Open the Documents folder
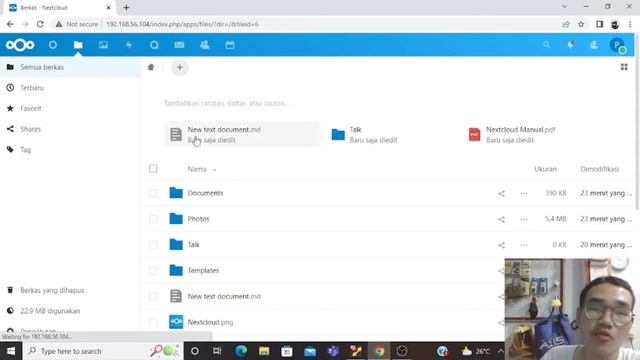Screen dimensions: 640x360 [x=205, y=193]
